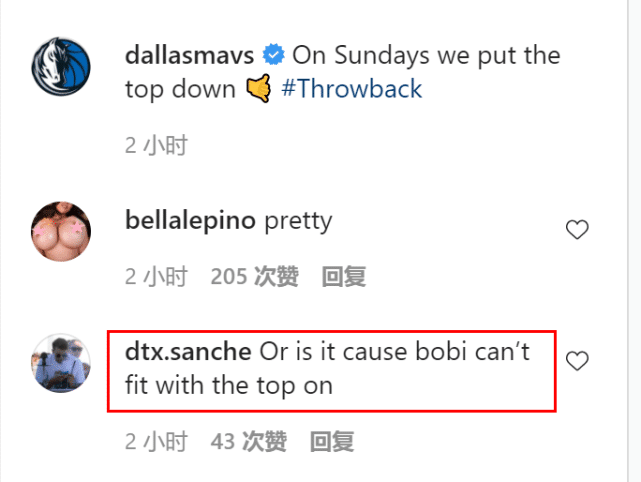Visit the dtx.sanche username profile

click(x=188, y=352)
